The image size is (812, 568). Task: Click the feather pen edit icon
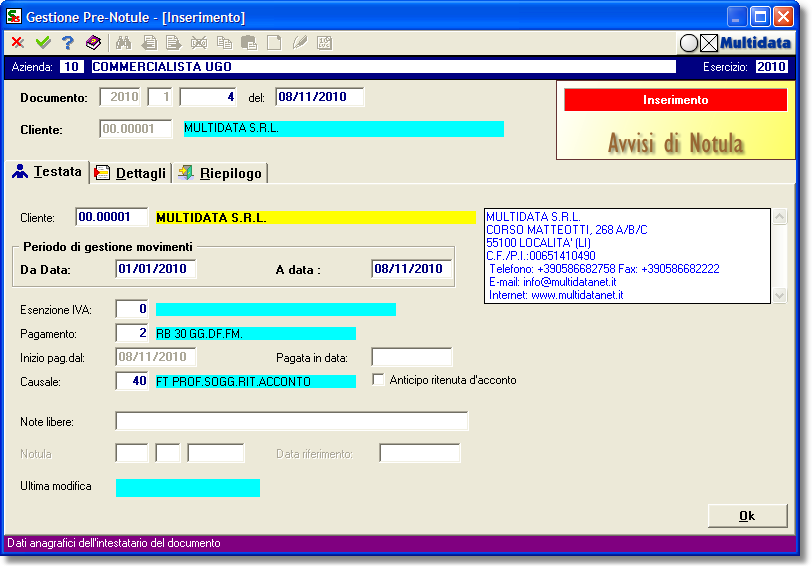[300, 42]
